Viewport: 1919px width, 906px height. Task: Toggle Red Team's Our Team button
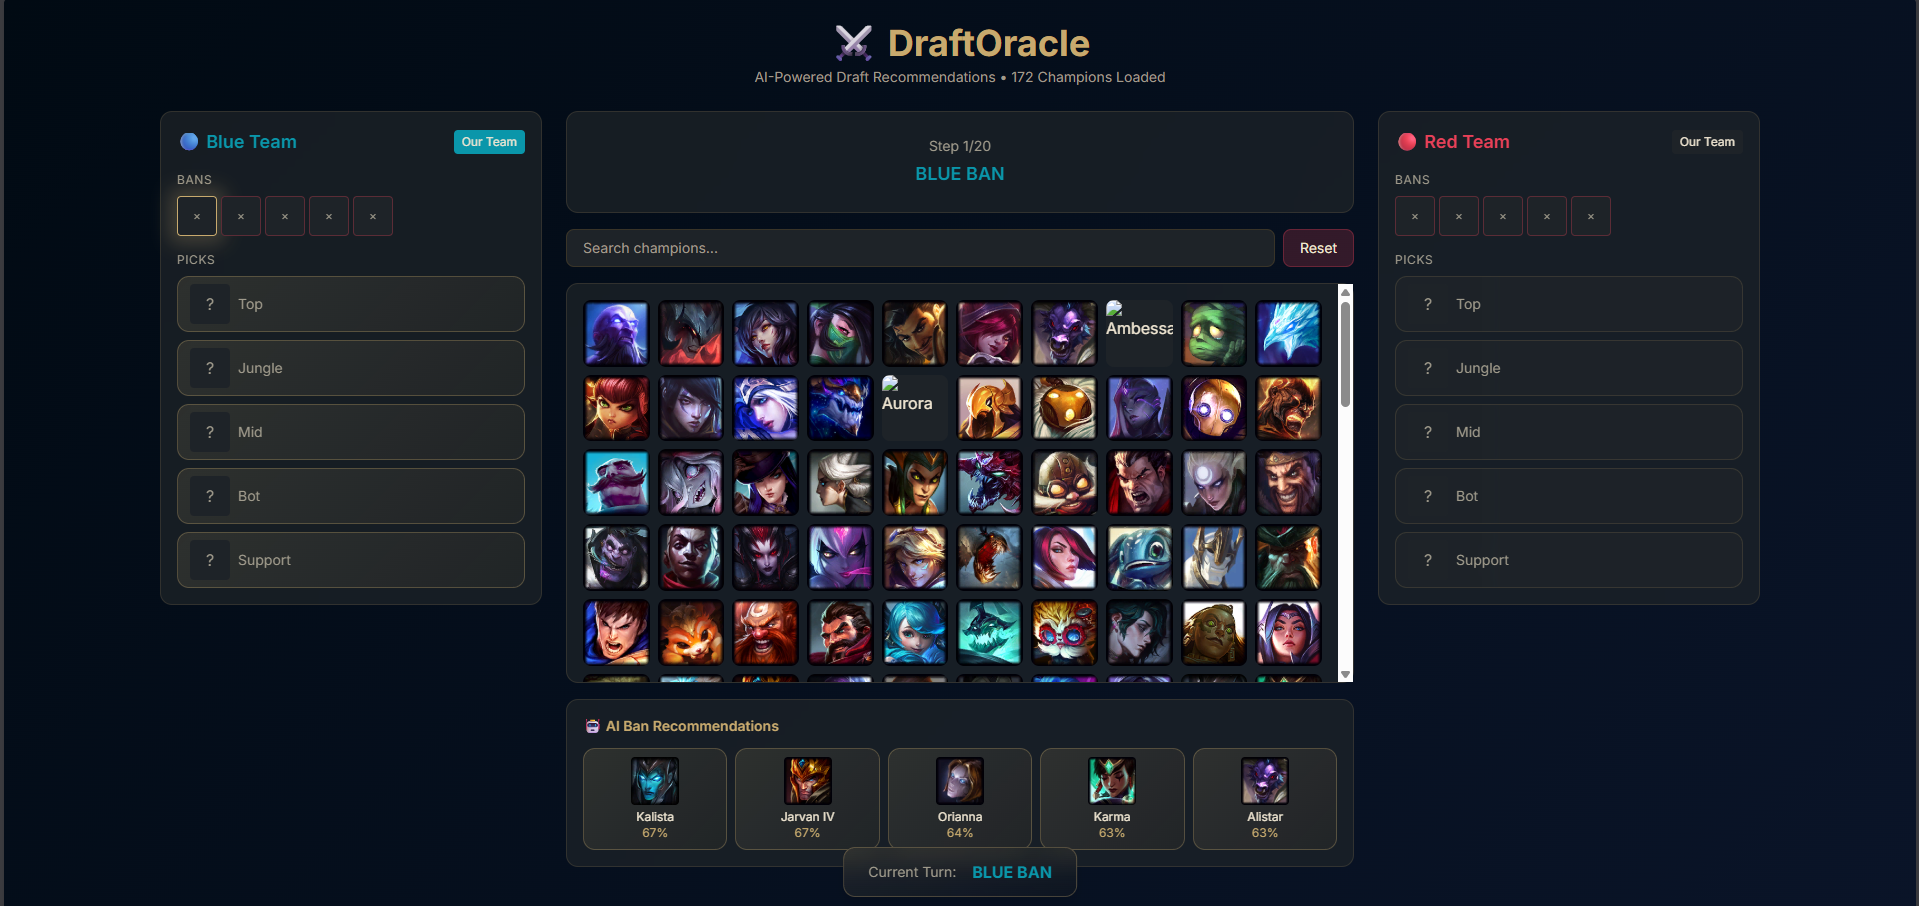point(1707,142)
